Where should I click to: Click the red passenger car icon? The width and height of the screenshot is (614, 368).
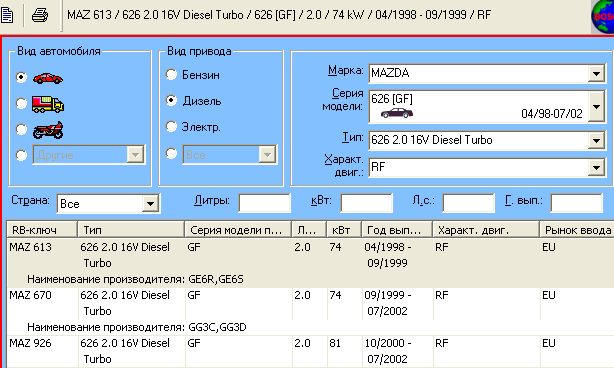tap(48, 78)
